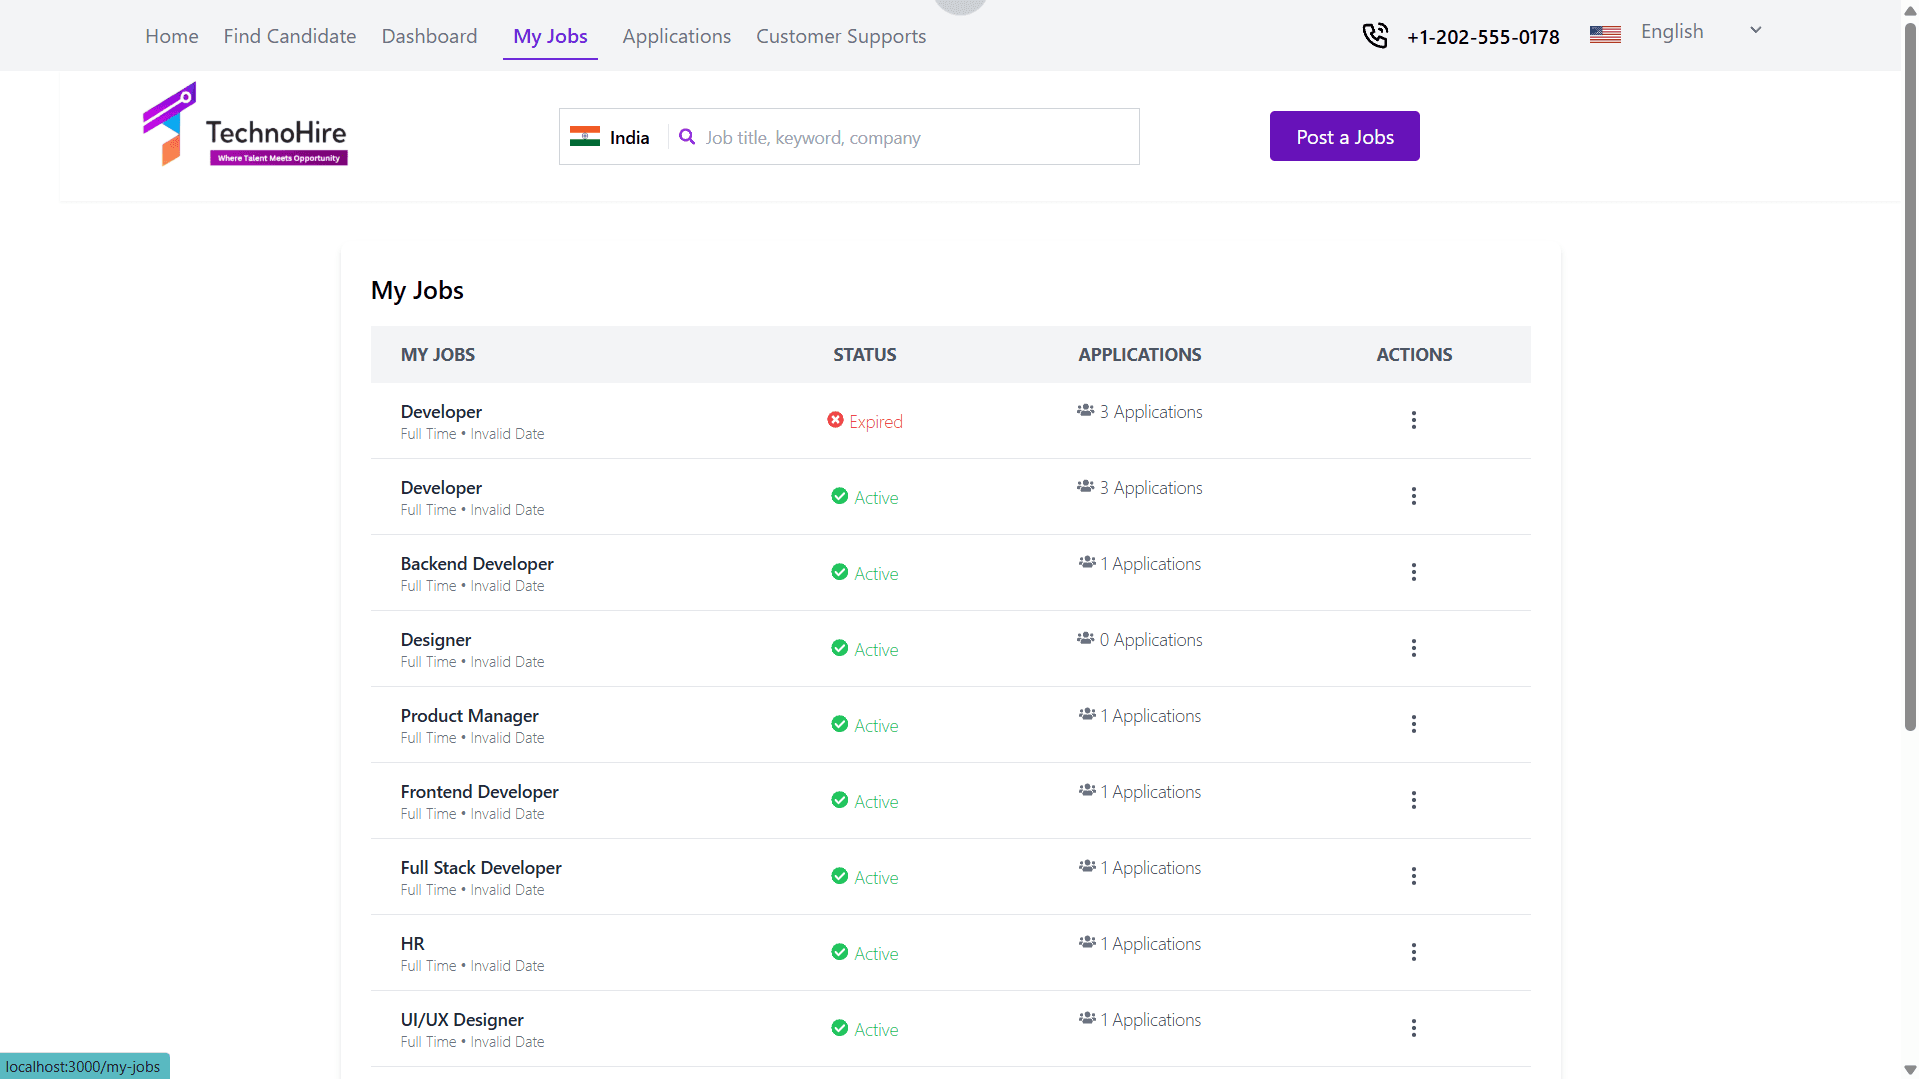Screen dimensions: 1919x1079
Task: View 1 Applications for HR job
Action: tap(1151, 944)
